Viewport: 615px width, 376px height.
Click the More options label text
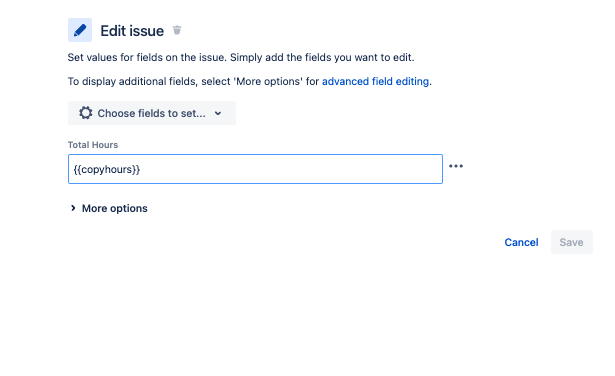point(115,208)
